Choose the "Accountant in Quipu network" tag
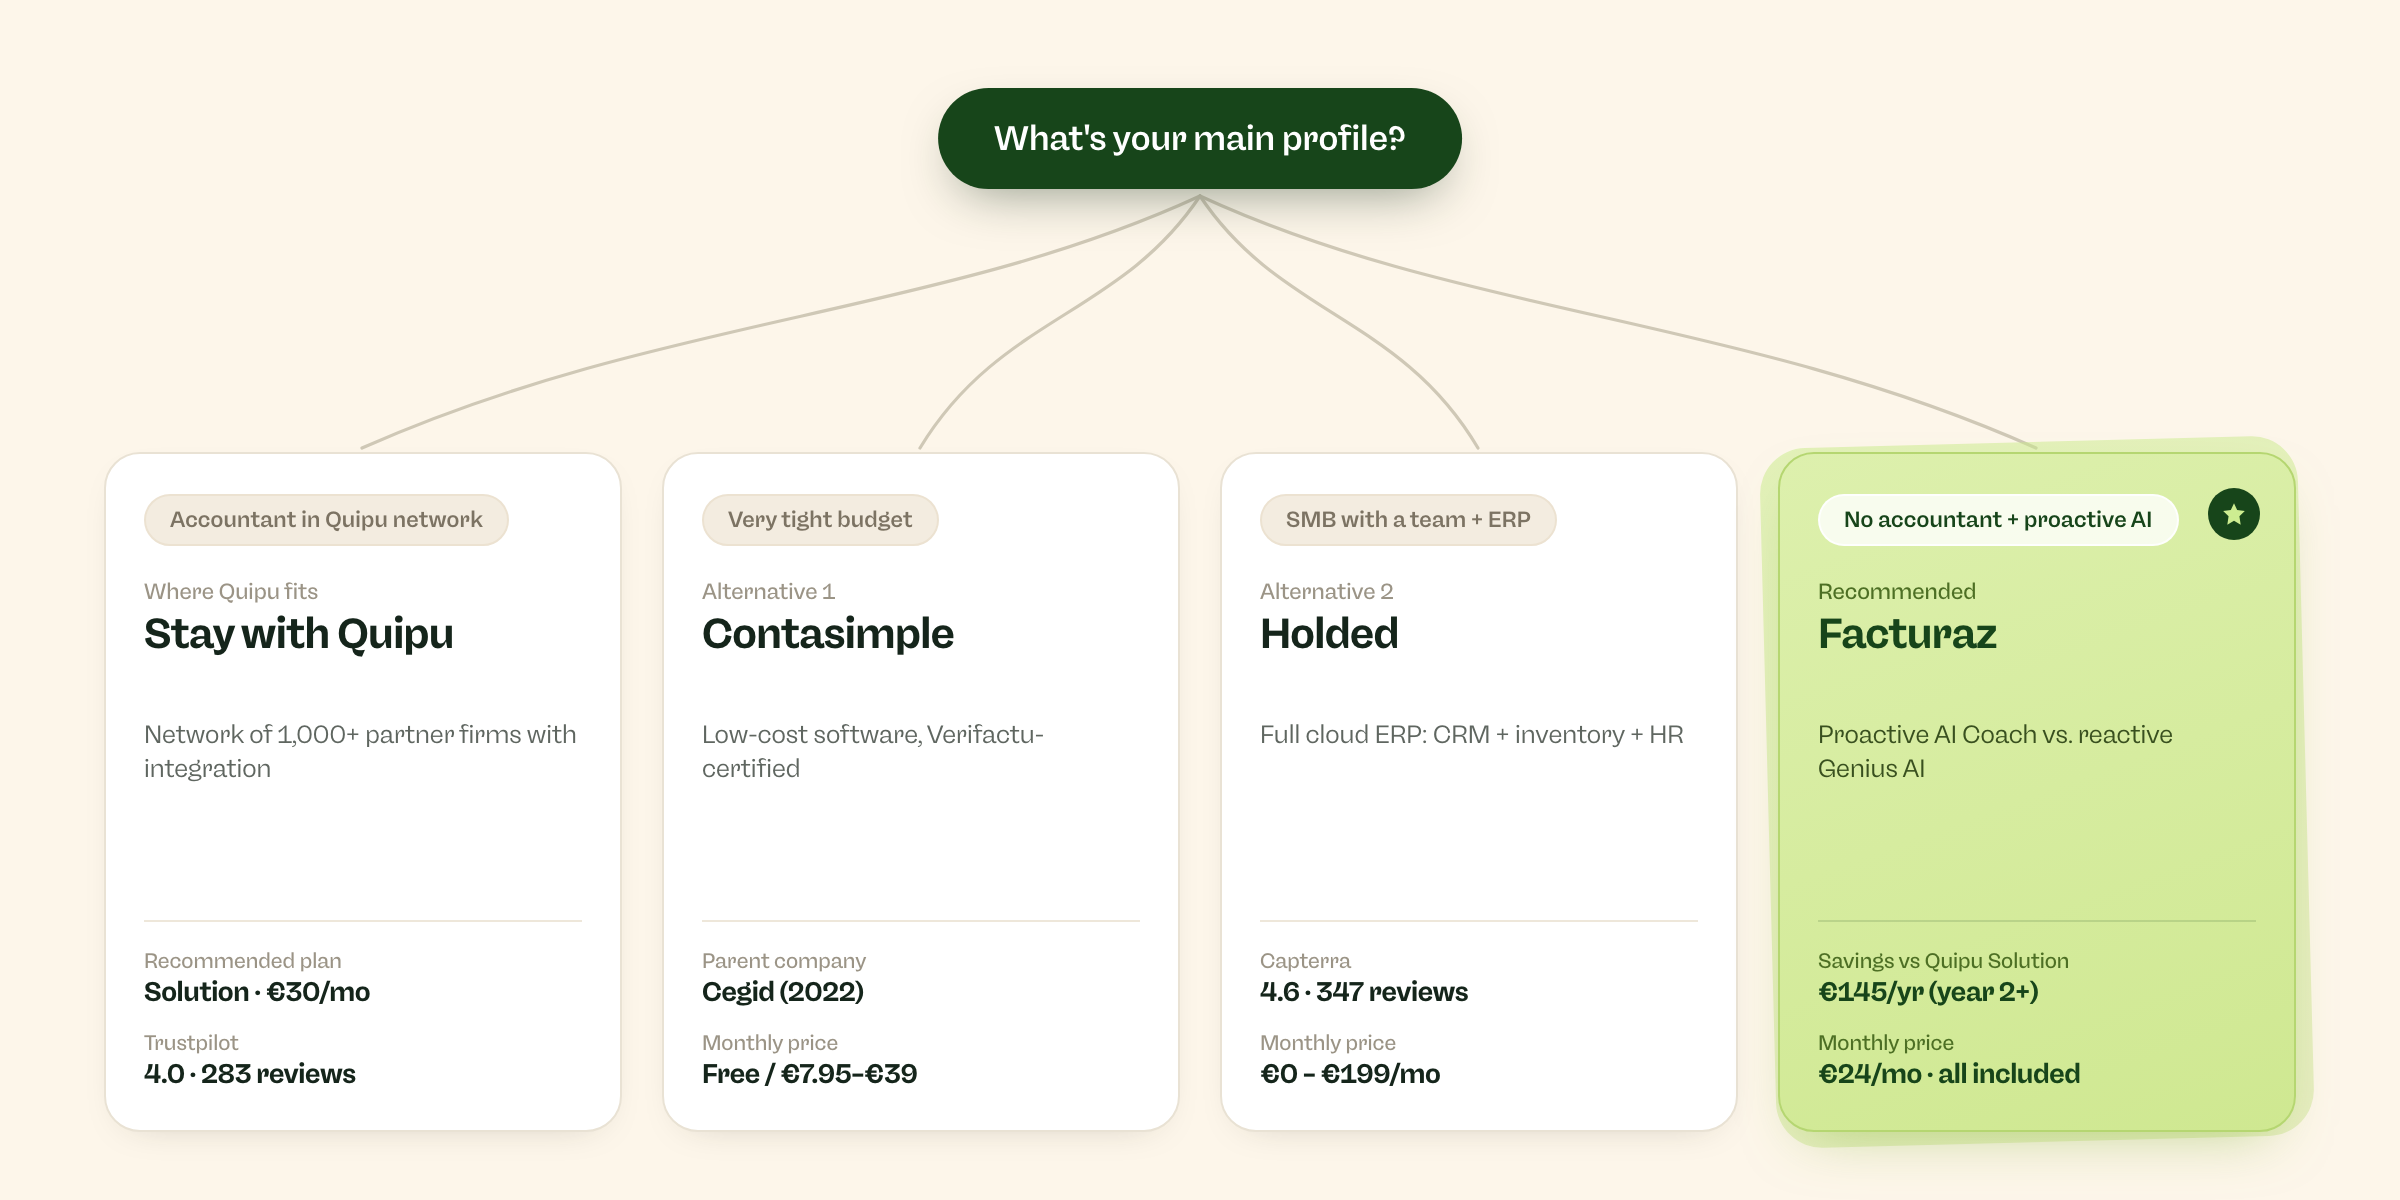 click(x=326, y=520)
